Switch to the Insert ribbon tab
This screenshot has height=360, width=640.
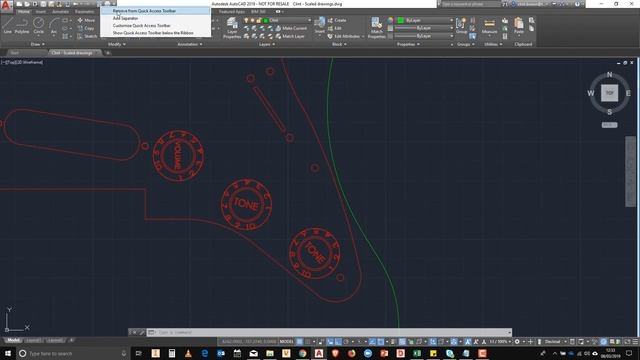(x=41, y=12)
